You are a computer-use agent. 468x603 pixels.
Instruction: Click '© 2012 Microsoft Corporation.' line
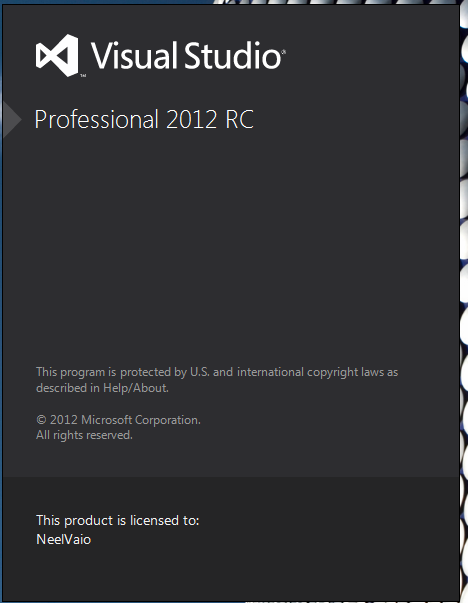tap(118, 420)
